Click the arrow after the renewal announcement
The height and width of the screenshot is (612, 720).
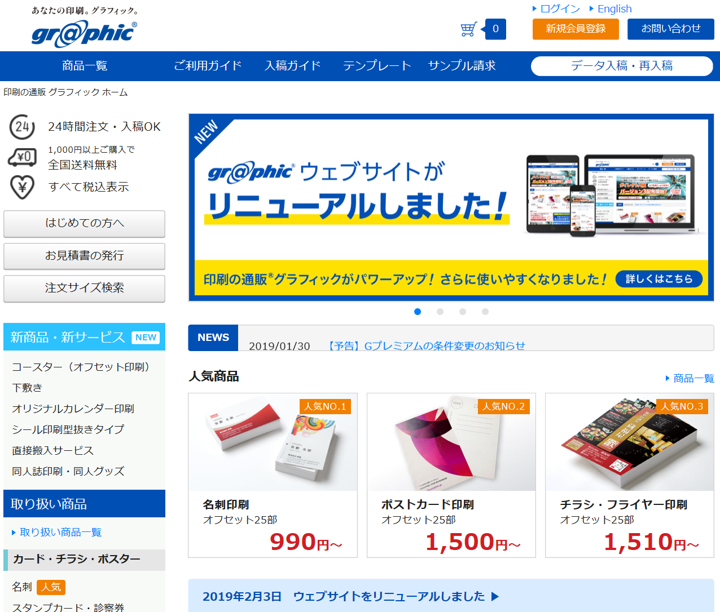point(495,596)
